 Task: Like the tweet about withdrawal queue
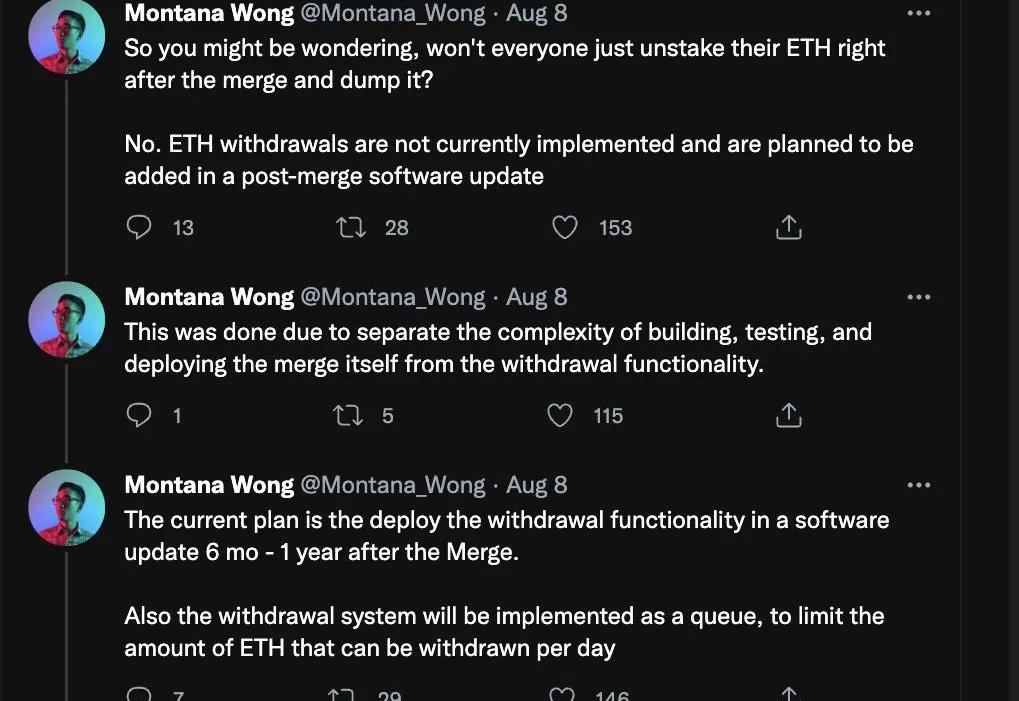click(565, 695)
